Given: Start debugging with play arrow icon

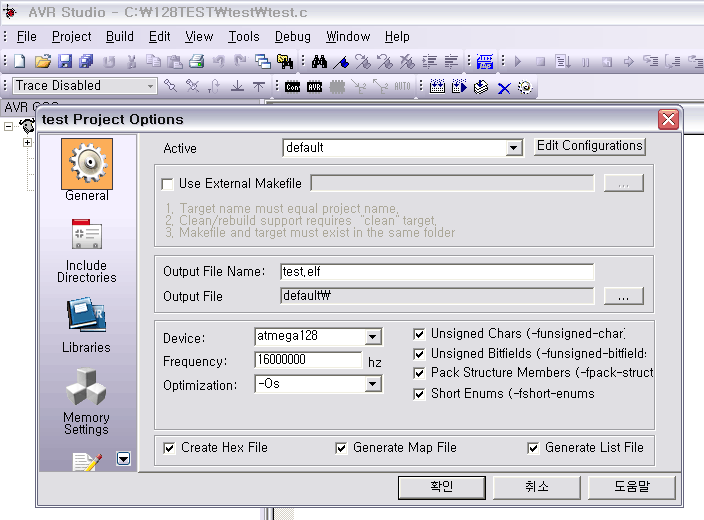Looking at the screenshot, I should tap(518, 61).
